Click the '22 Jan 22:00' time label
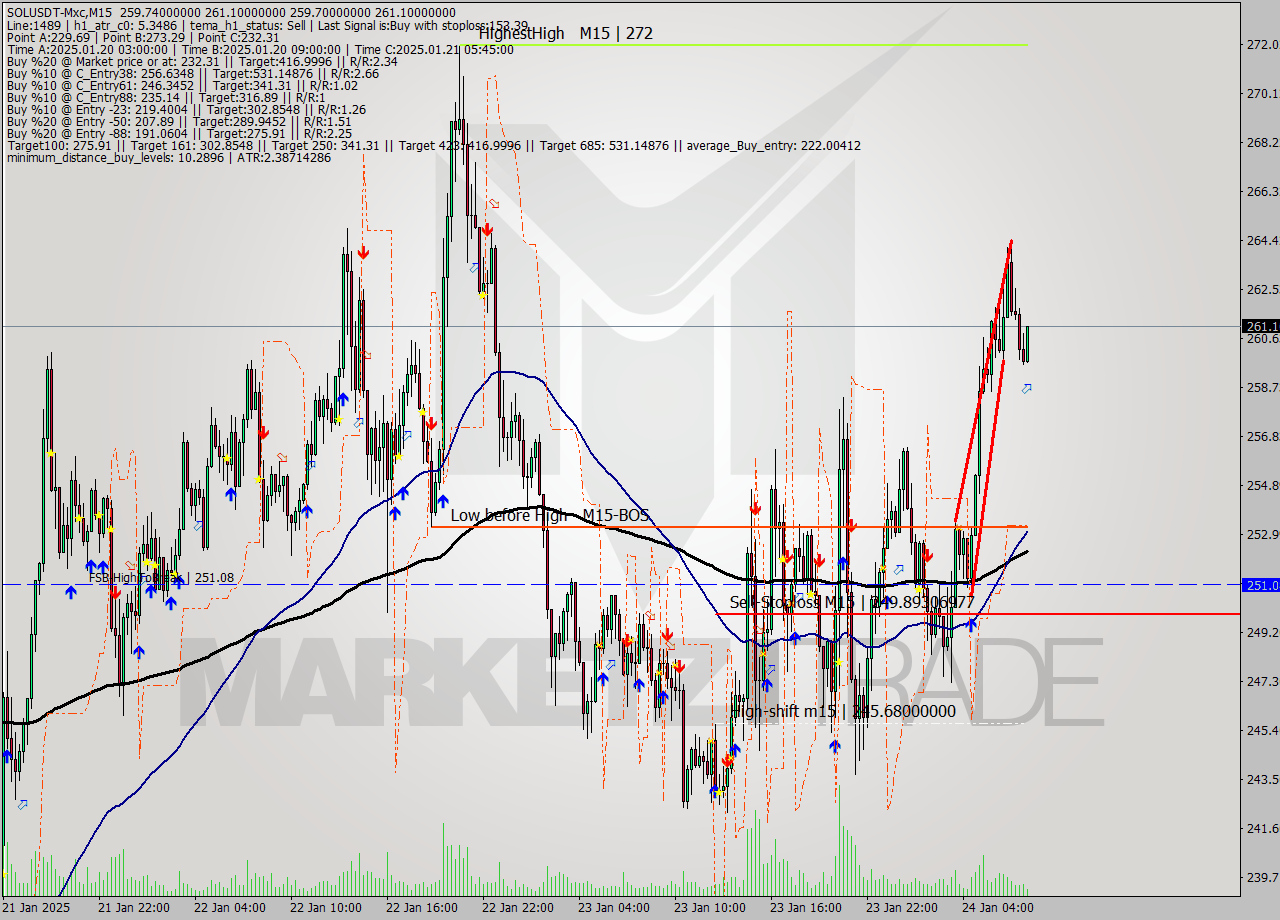Image resolution: width=1280 pixels, height=920 pixels. [x=517, y=908]
